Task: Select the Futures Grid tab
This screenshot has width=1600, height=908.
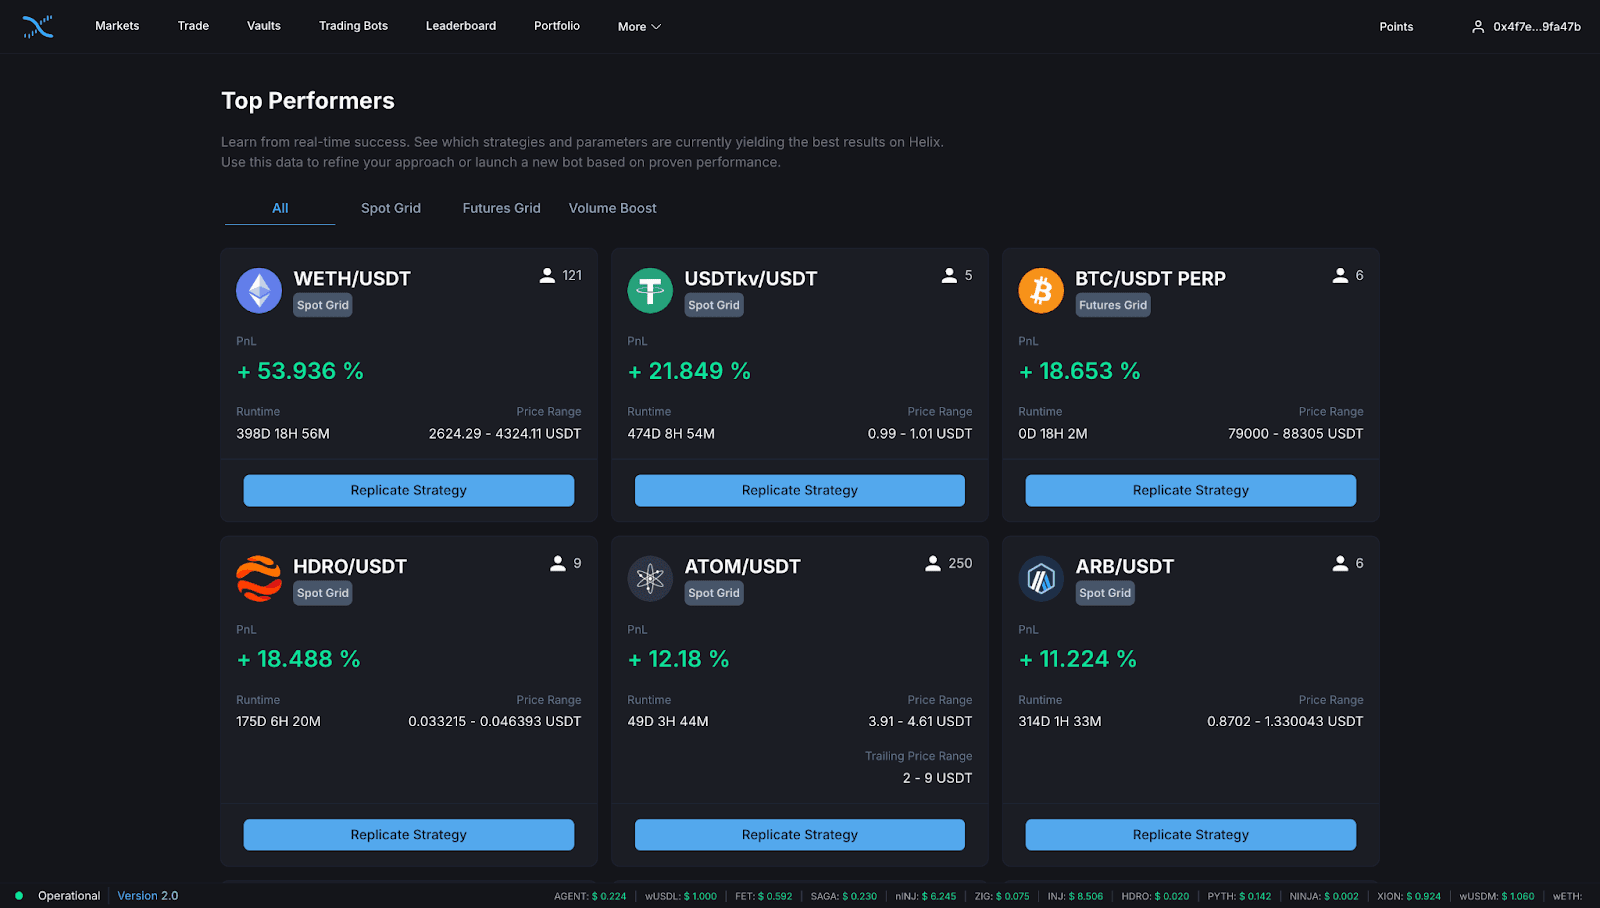Action: pos(501,208)
